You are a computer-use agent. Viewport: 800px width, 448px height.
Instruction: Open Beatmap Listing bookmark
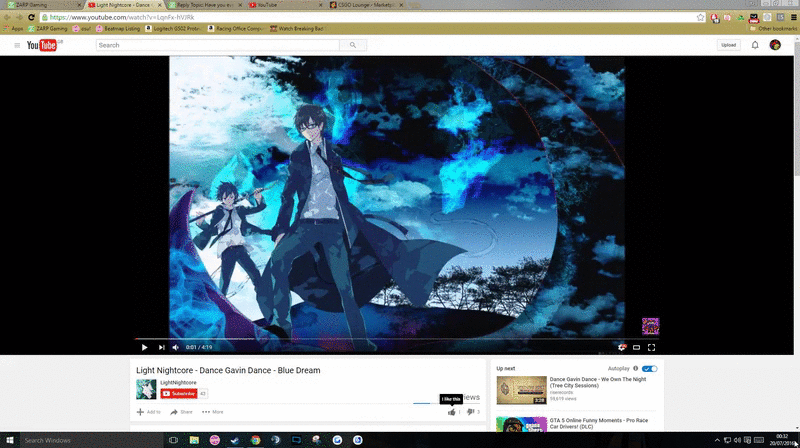tap(118, 29)
